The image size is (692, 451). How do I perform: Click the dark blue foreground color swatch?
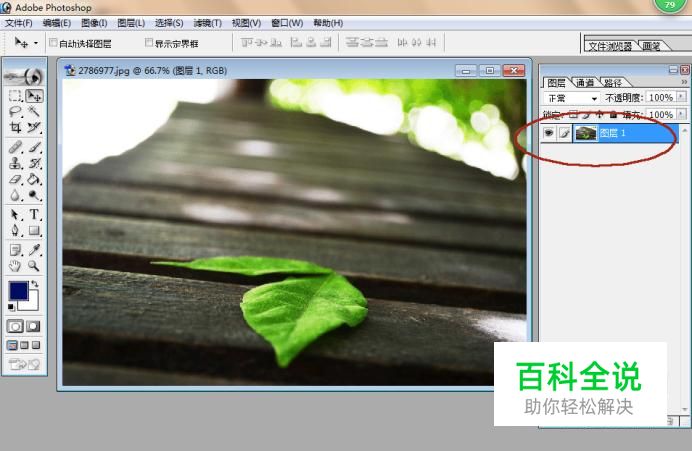19,291
